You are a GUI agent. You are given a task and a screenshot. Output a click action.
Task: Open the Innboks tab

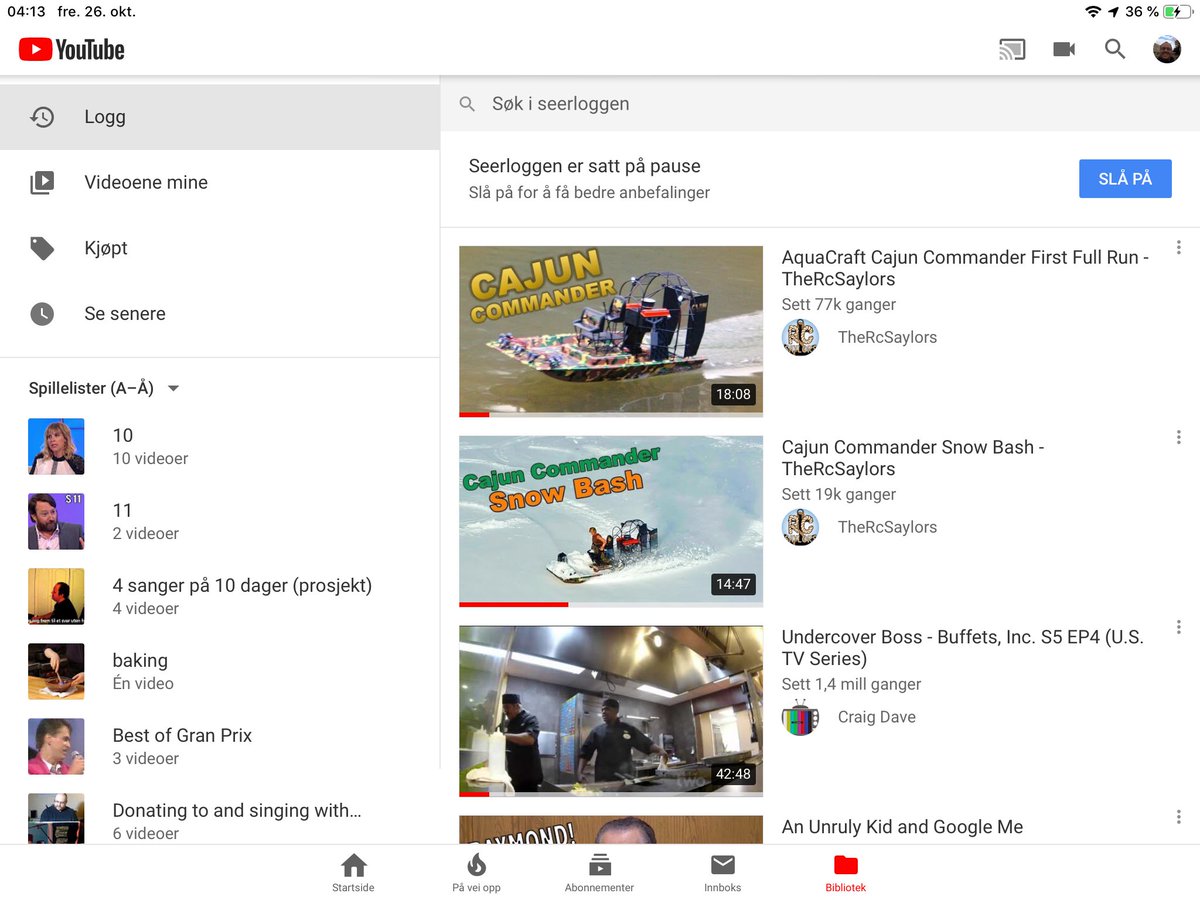[723, 872]
